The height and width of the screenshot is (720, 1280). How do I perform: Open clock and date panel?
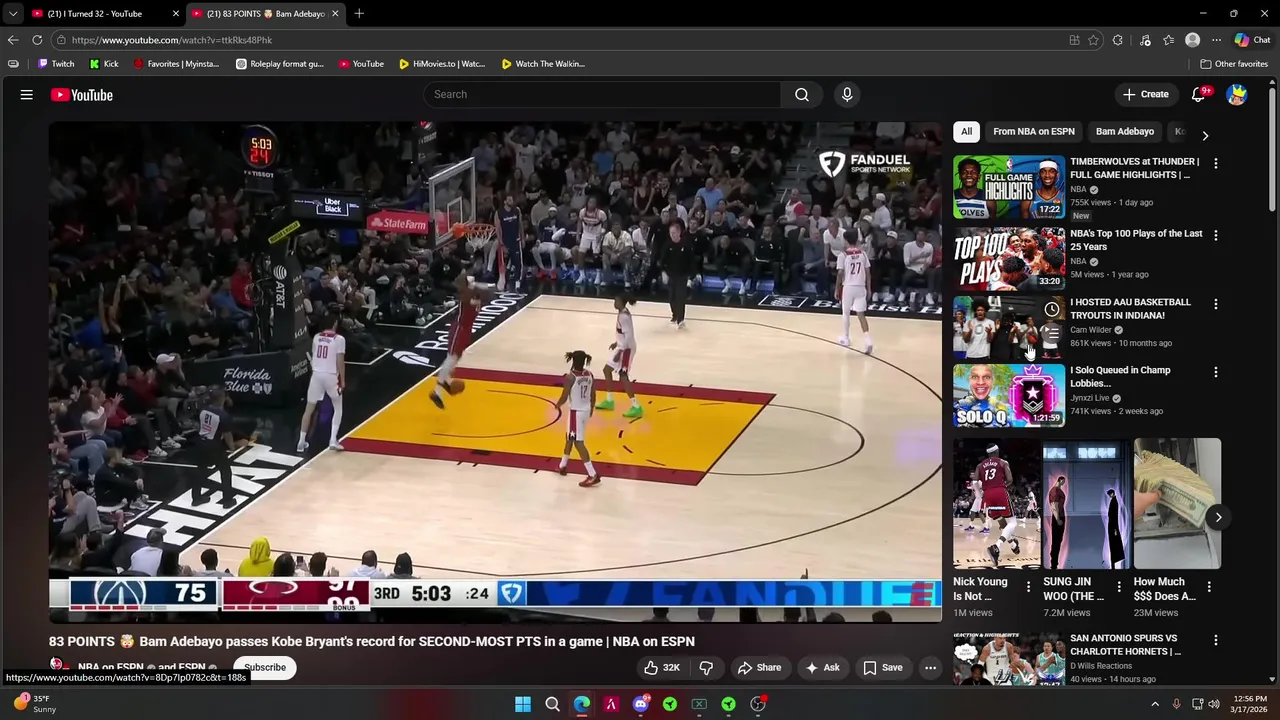tap(1250, 704)
